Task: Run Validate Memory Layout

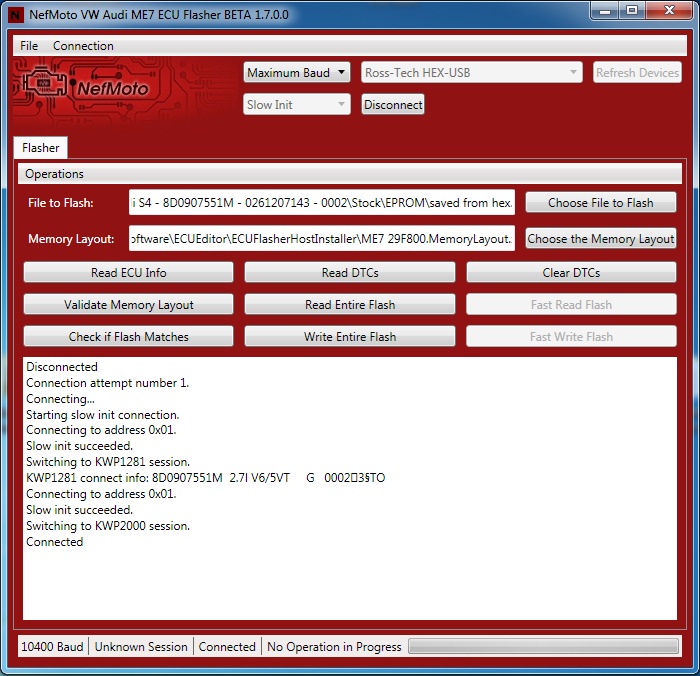Action: coord(128,305)
